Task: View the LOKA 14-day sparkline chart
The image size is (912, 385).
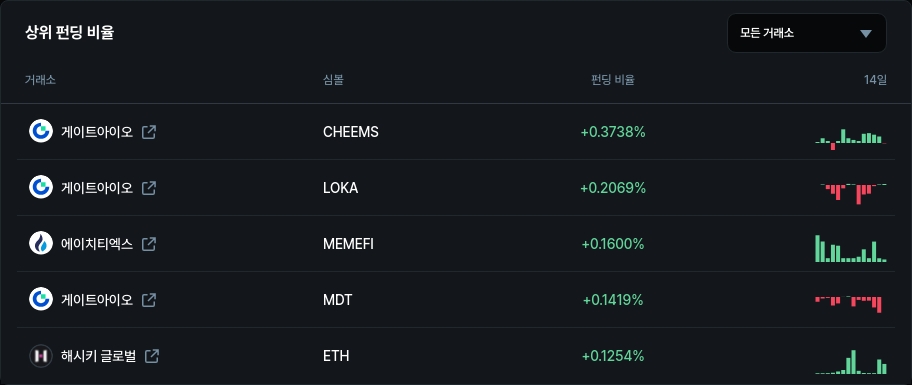Action: [853, 194]
